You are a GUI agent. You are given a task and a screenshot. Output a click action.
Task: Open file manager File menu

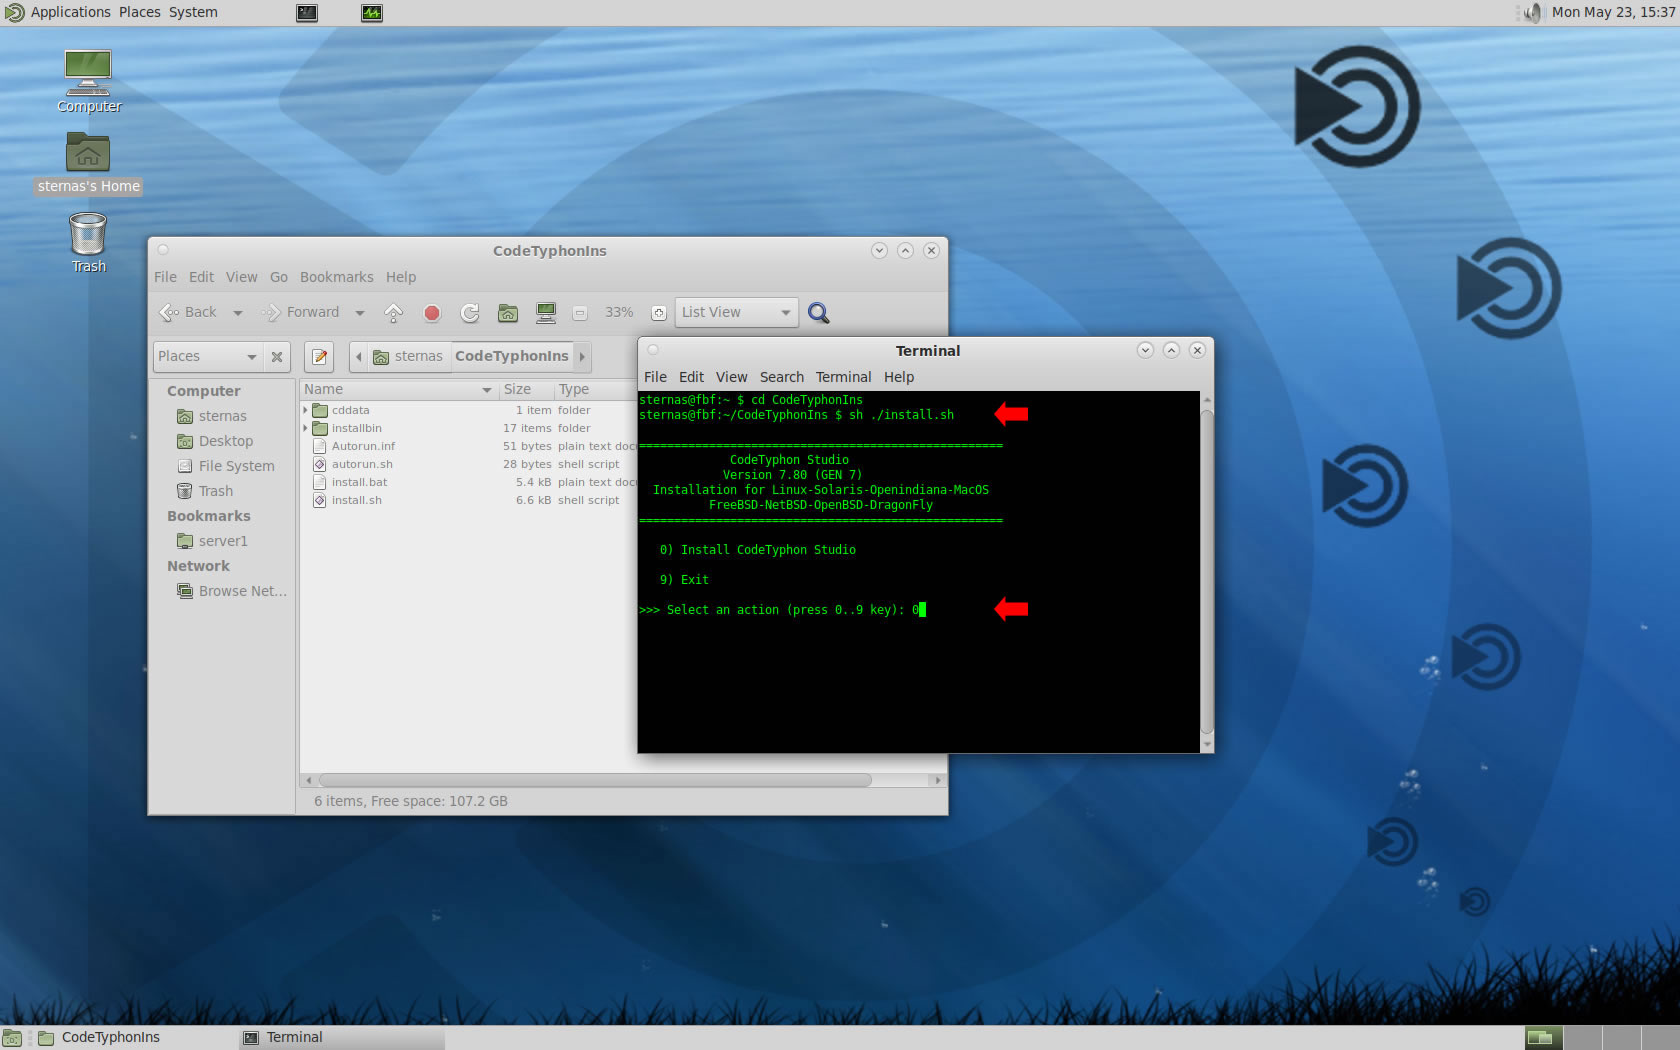click(165, 277)
